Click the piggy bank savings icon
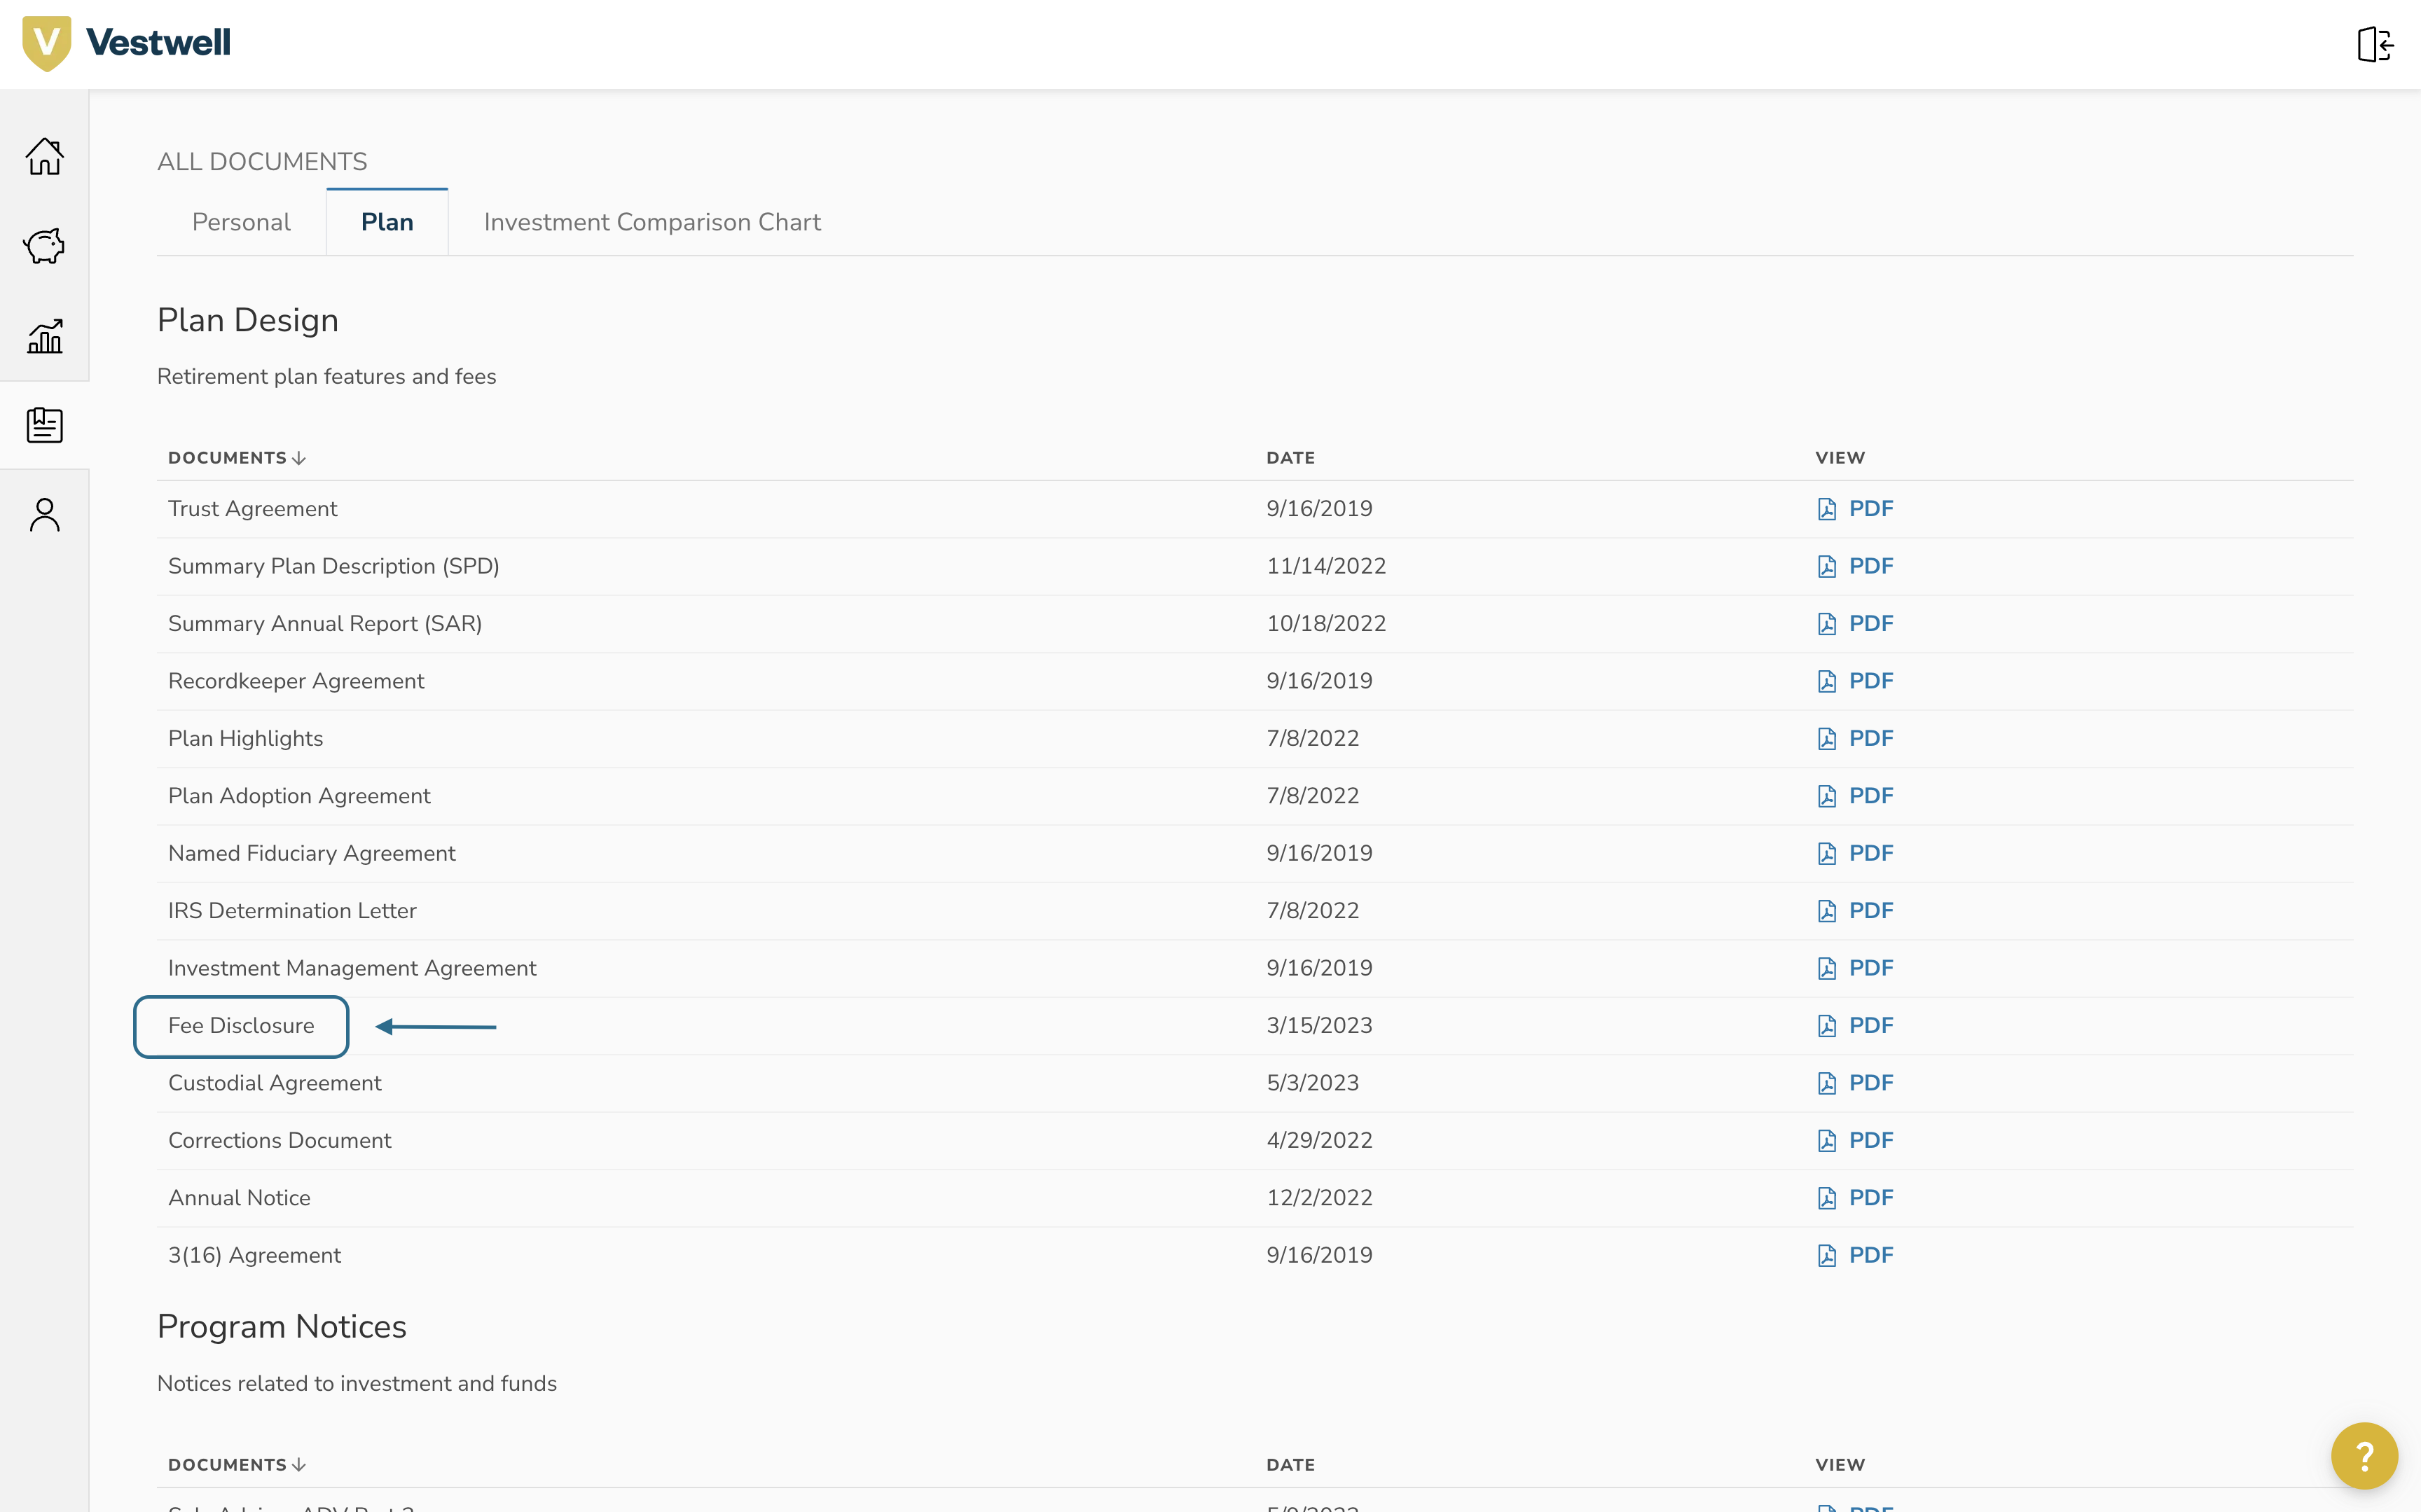The height and width of the screenshot is (1512, 2421). [44, 246]
